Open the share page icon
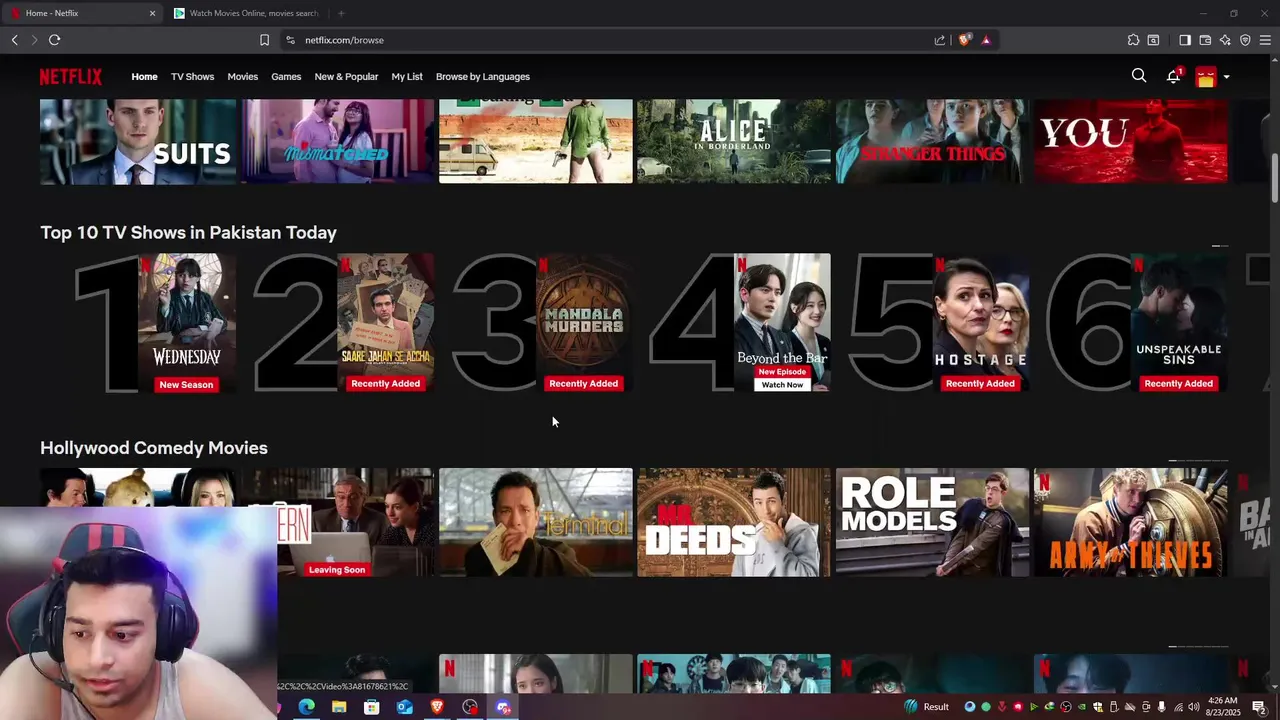Screen dimensions: 1280x720 click(939, 40)
